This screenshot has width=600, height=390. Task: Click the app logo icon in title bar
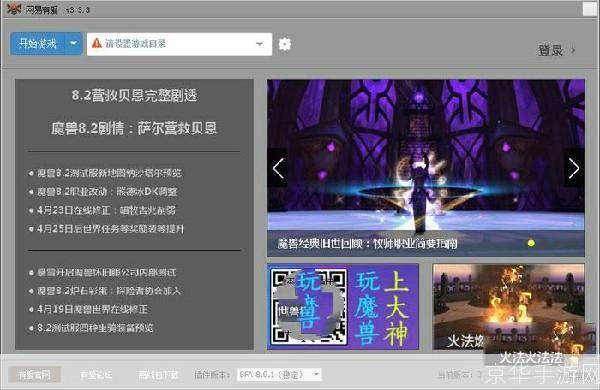14,8
